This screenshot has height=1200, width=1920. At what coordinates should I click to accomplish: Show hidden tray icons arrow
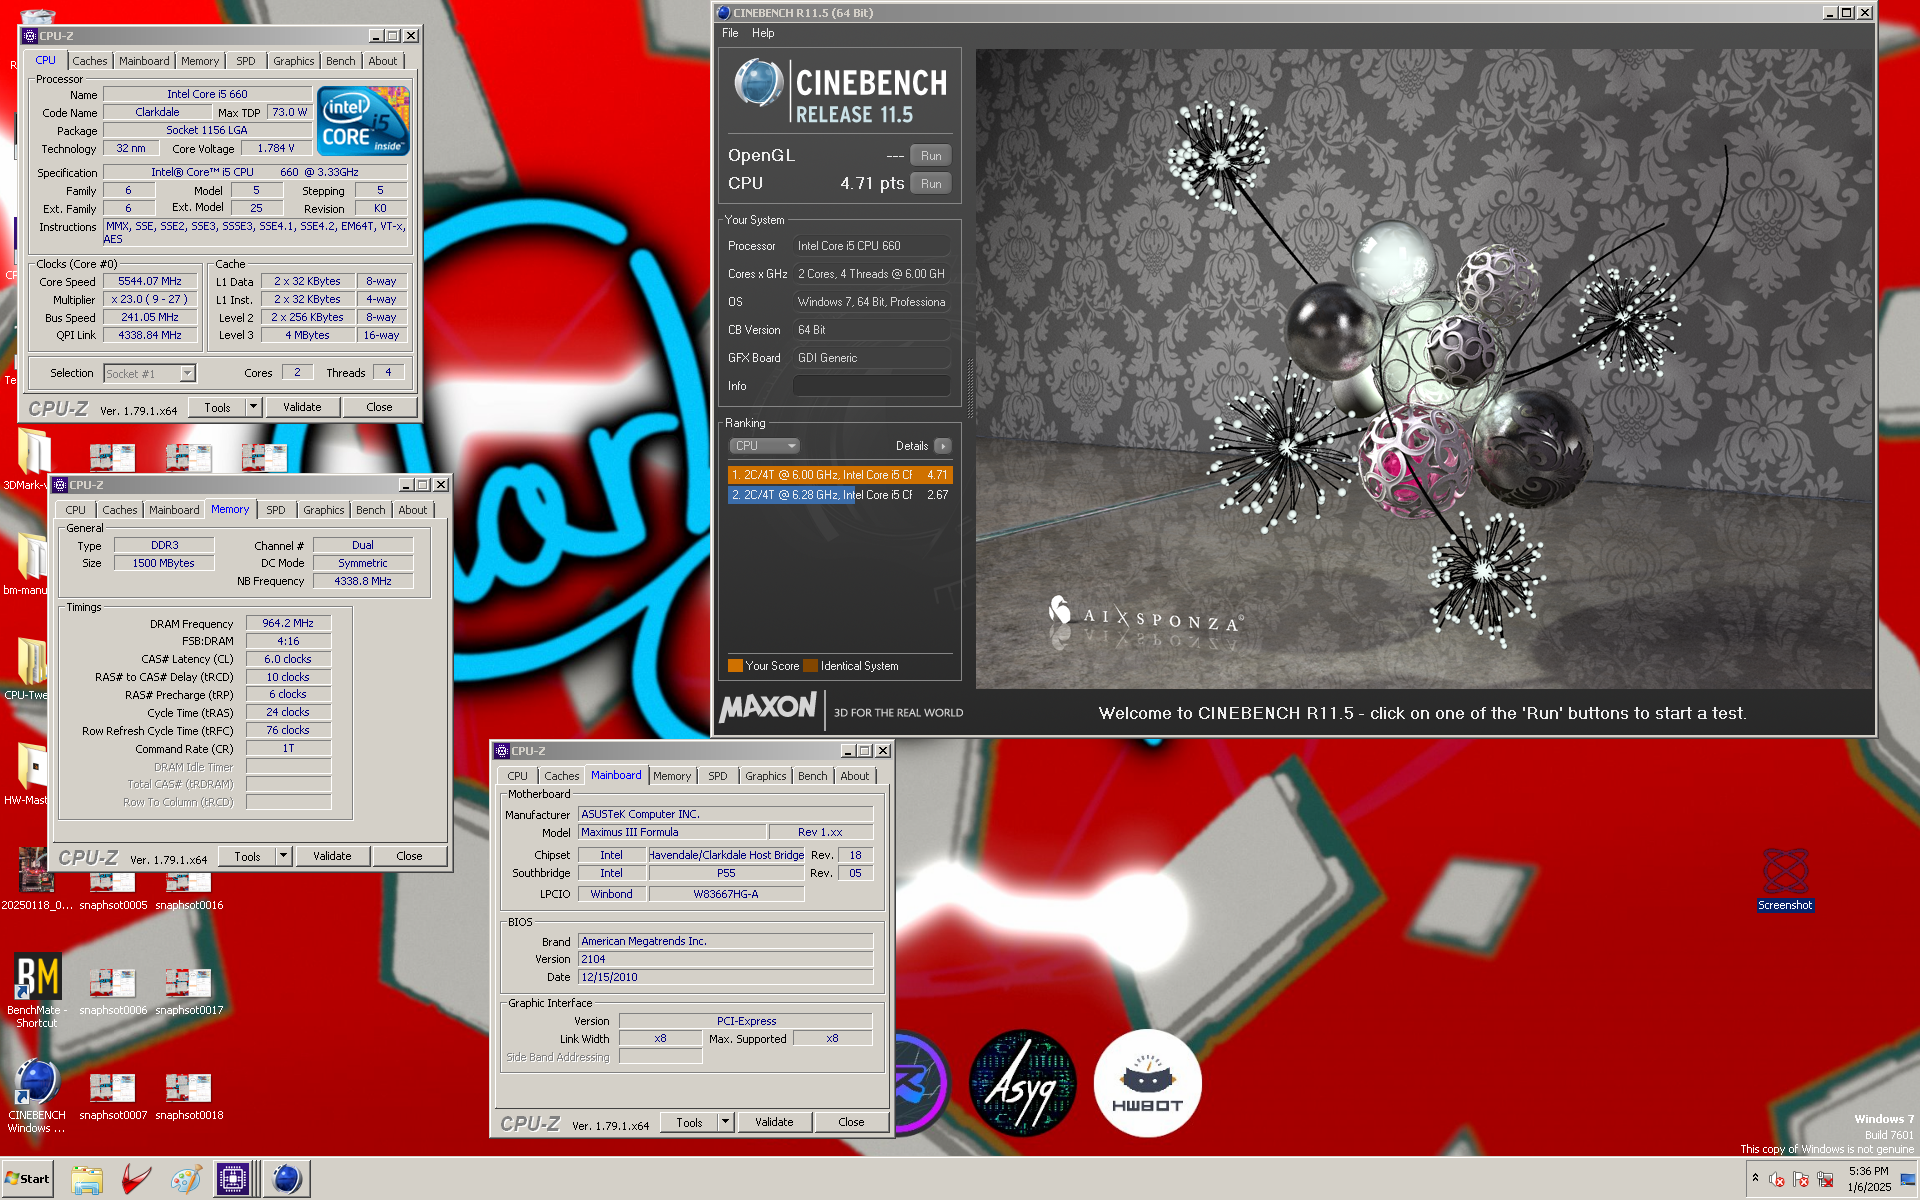pos(1755,1178)
